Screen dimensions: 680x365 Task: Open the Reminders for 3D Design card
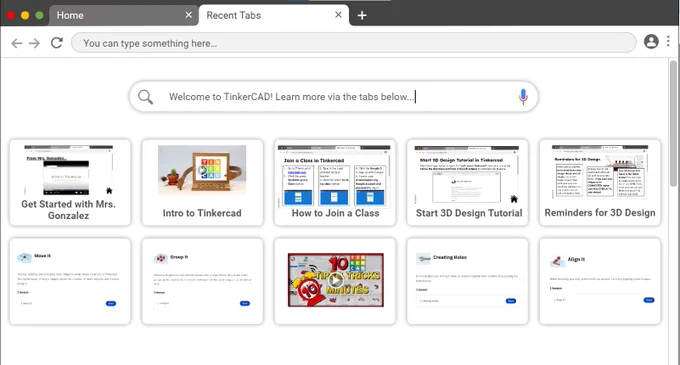pyautogui.click(x=600, y=182)
